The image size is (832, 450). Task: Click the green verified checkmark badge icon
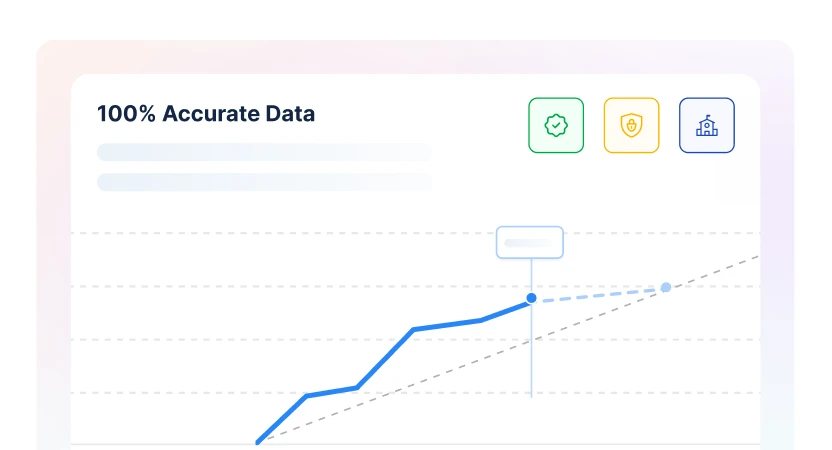pyautogui.click(x=556, y=125)
